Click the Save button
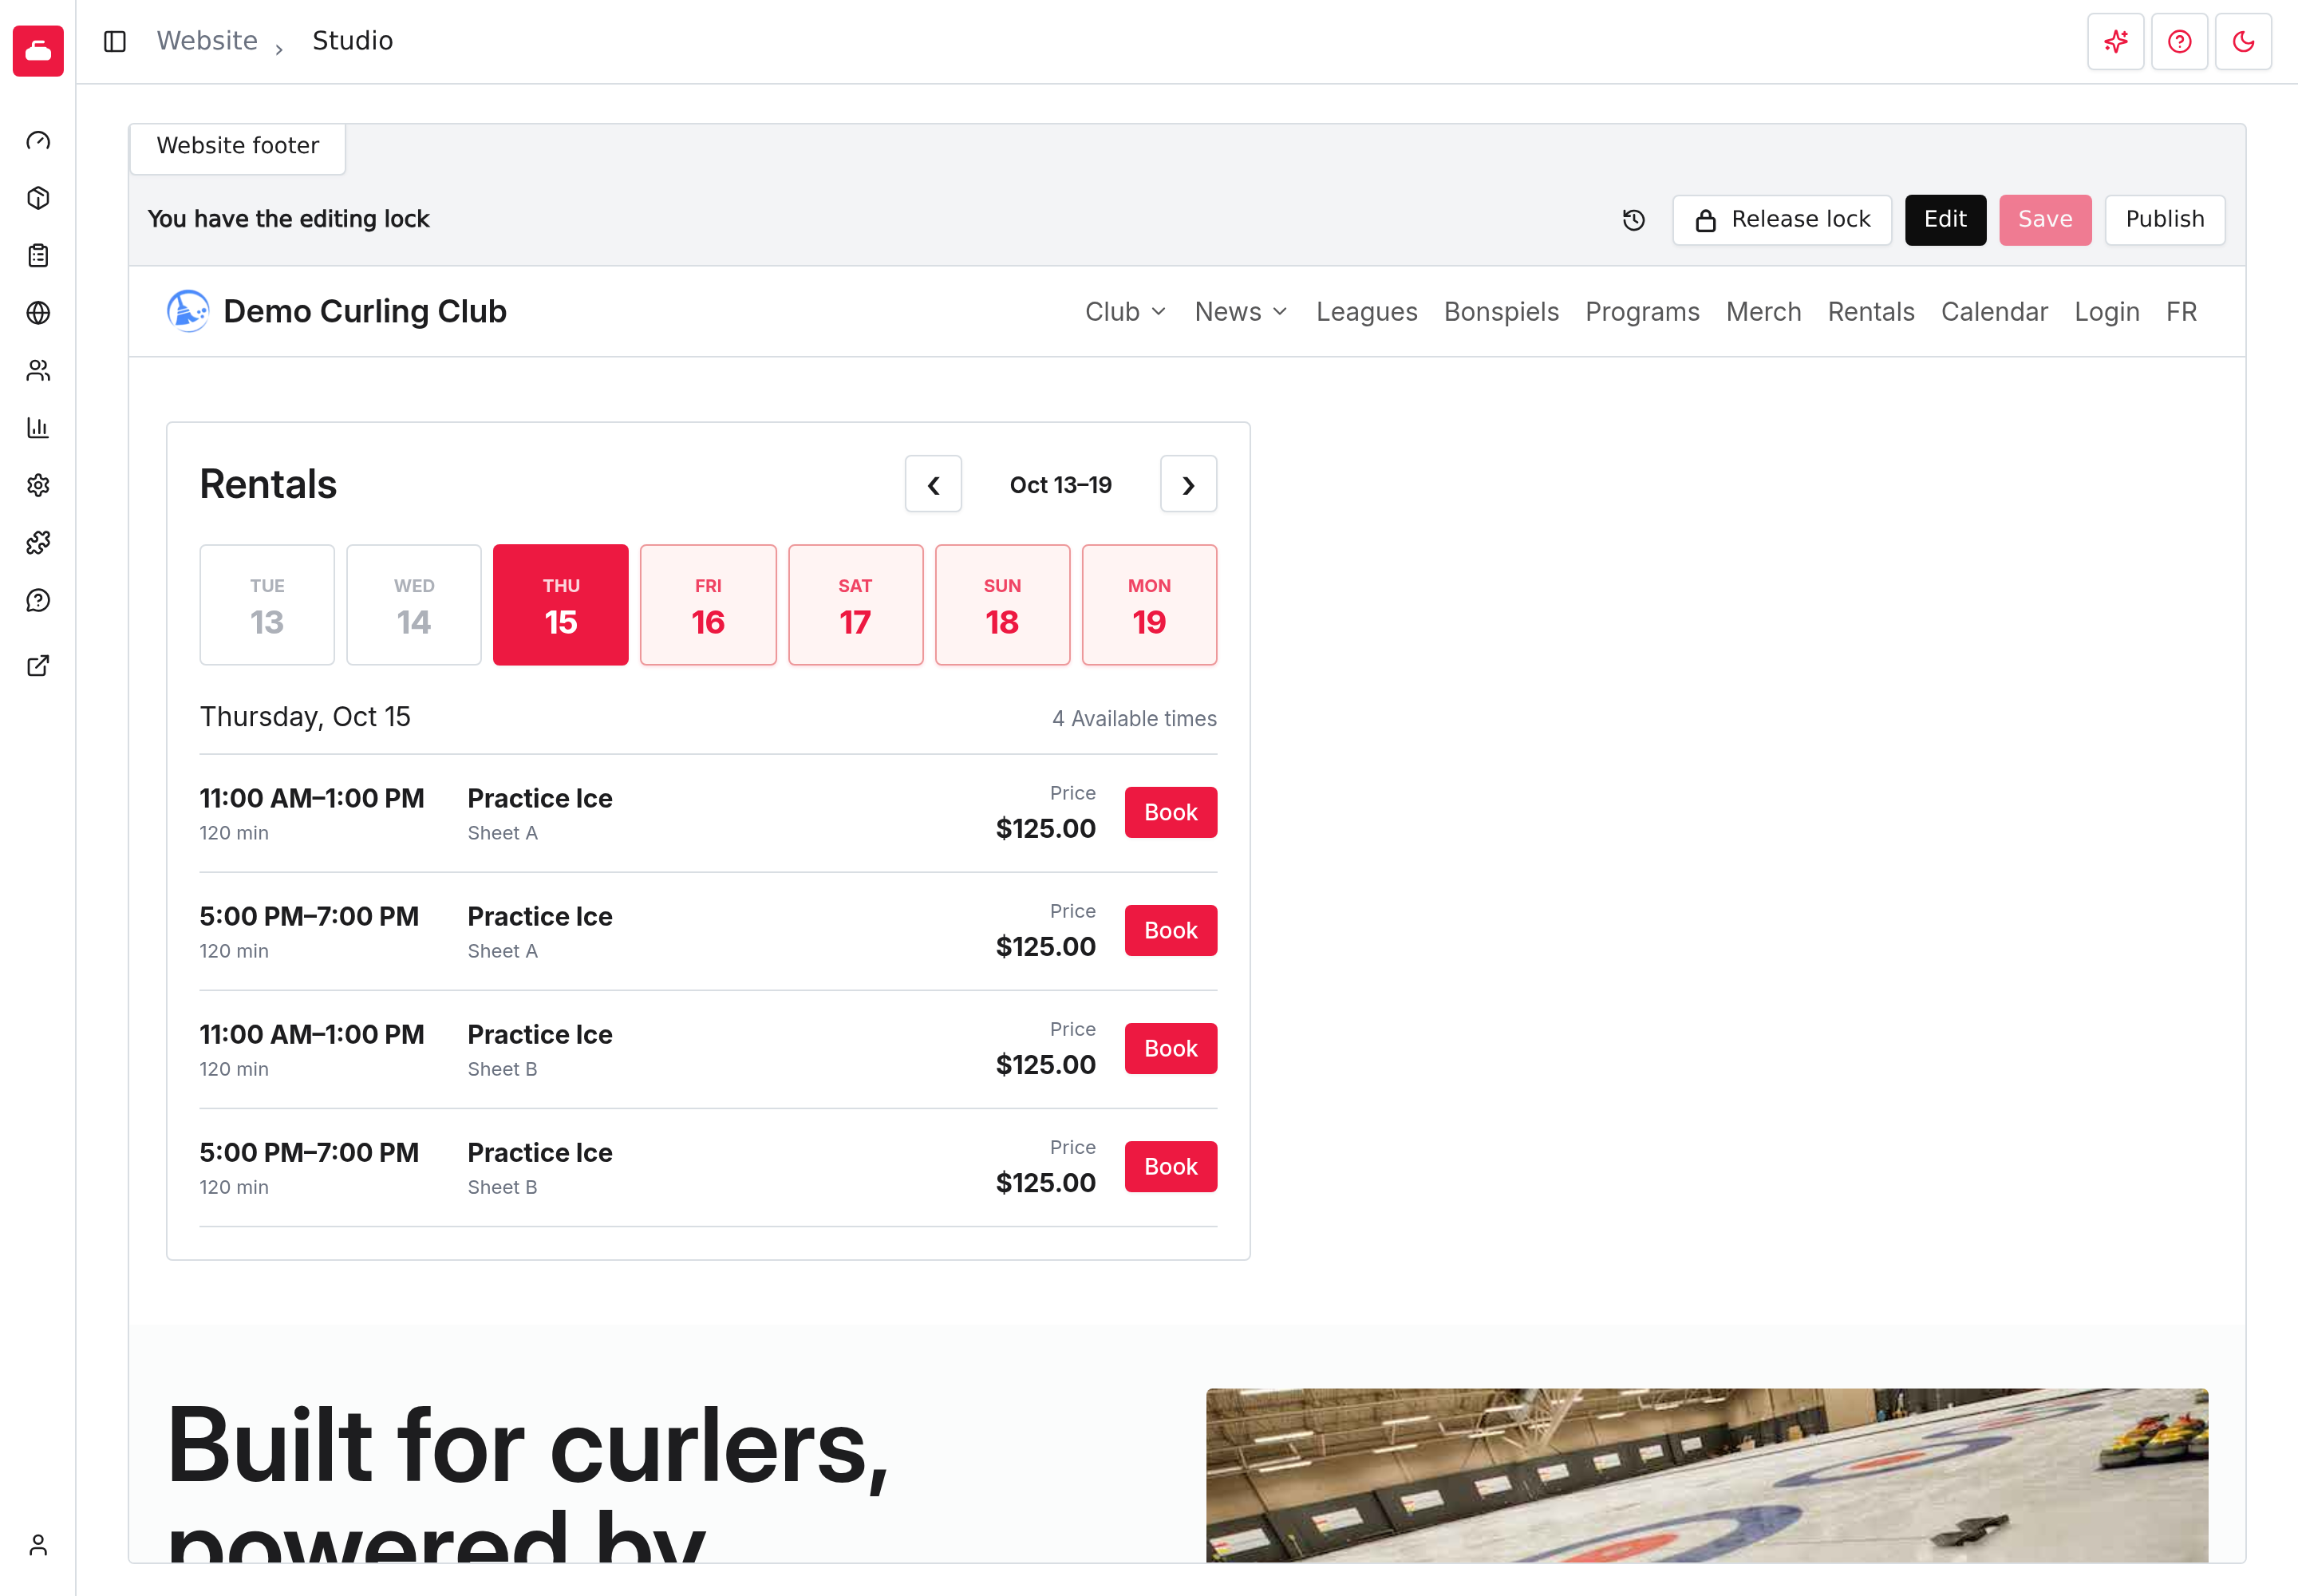This screenshot has height=1596, width=2298. point(2045,220)
